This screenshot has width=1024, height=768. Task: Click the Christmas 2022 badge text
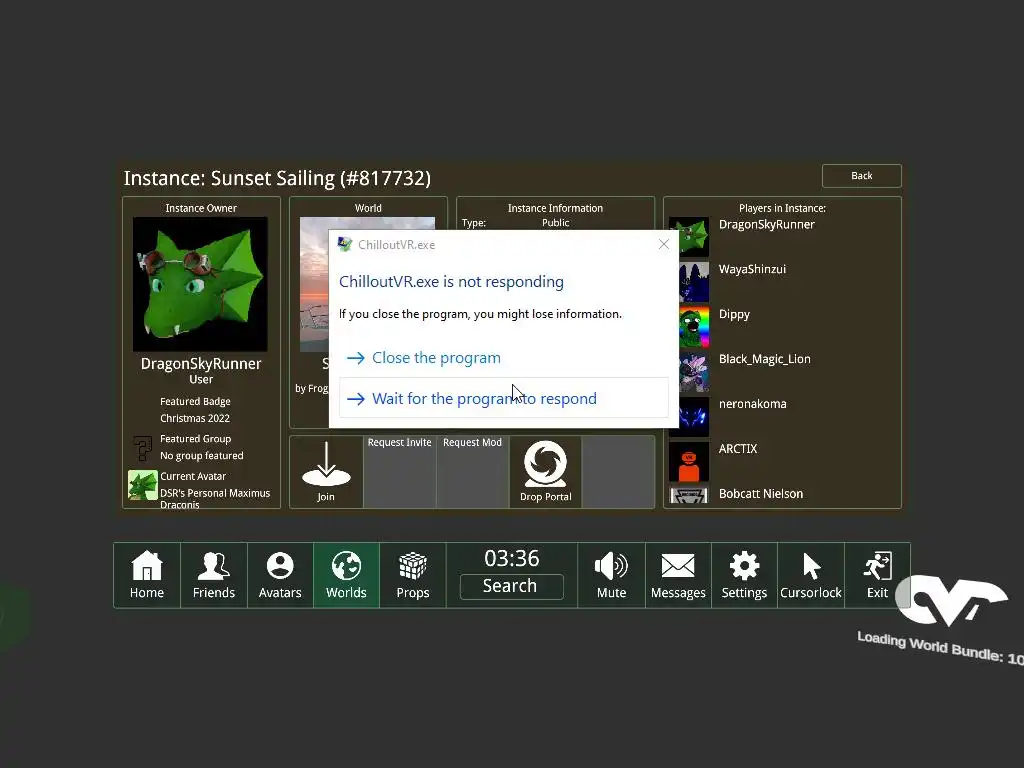[195, 418]
